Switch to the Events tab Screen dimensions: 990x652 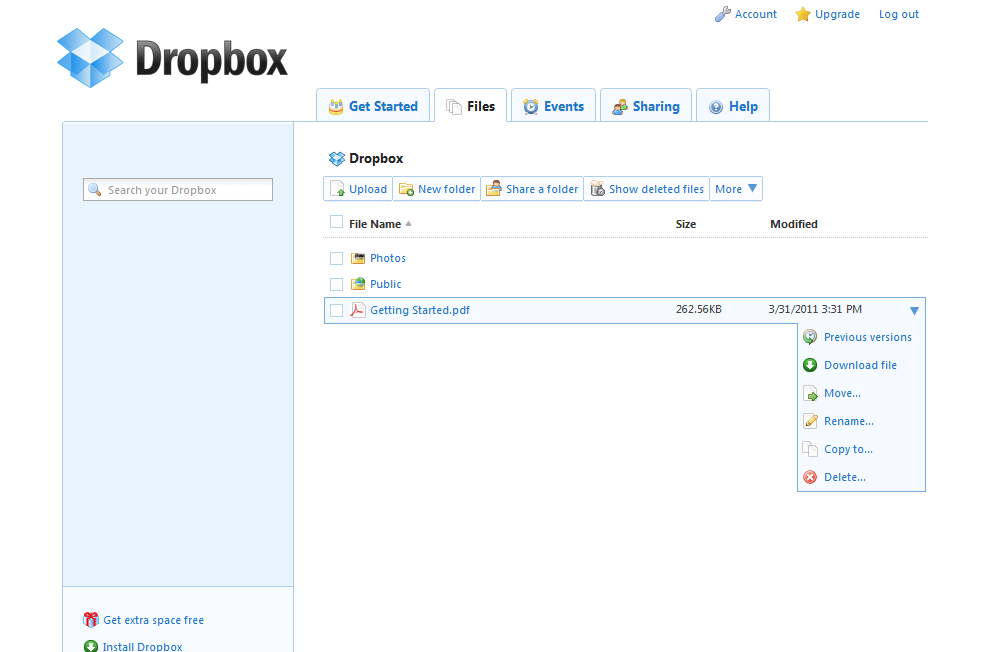(x=554, y=106)
